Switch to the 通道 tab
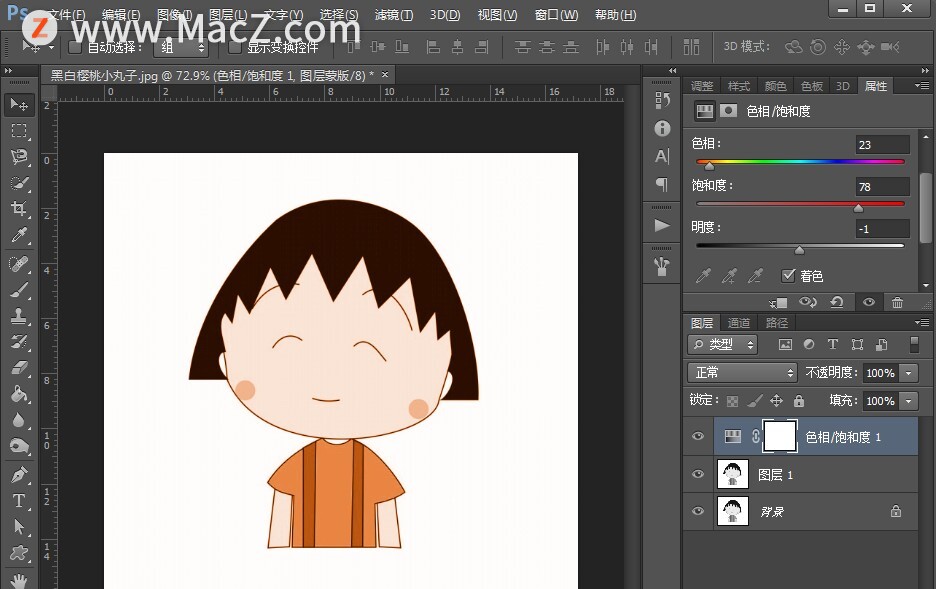This screenshot has height=589, width=936. (739, 323)
